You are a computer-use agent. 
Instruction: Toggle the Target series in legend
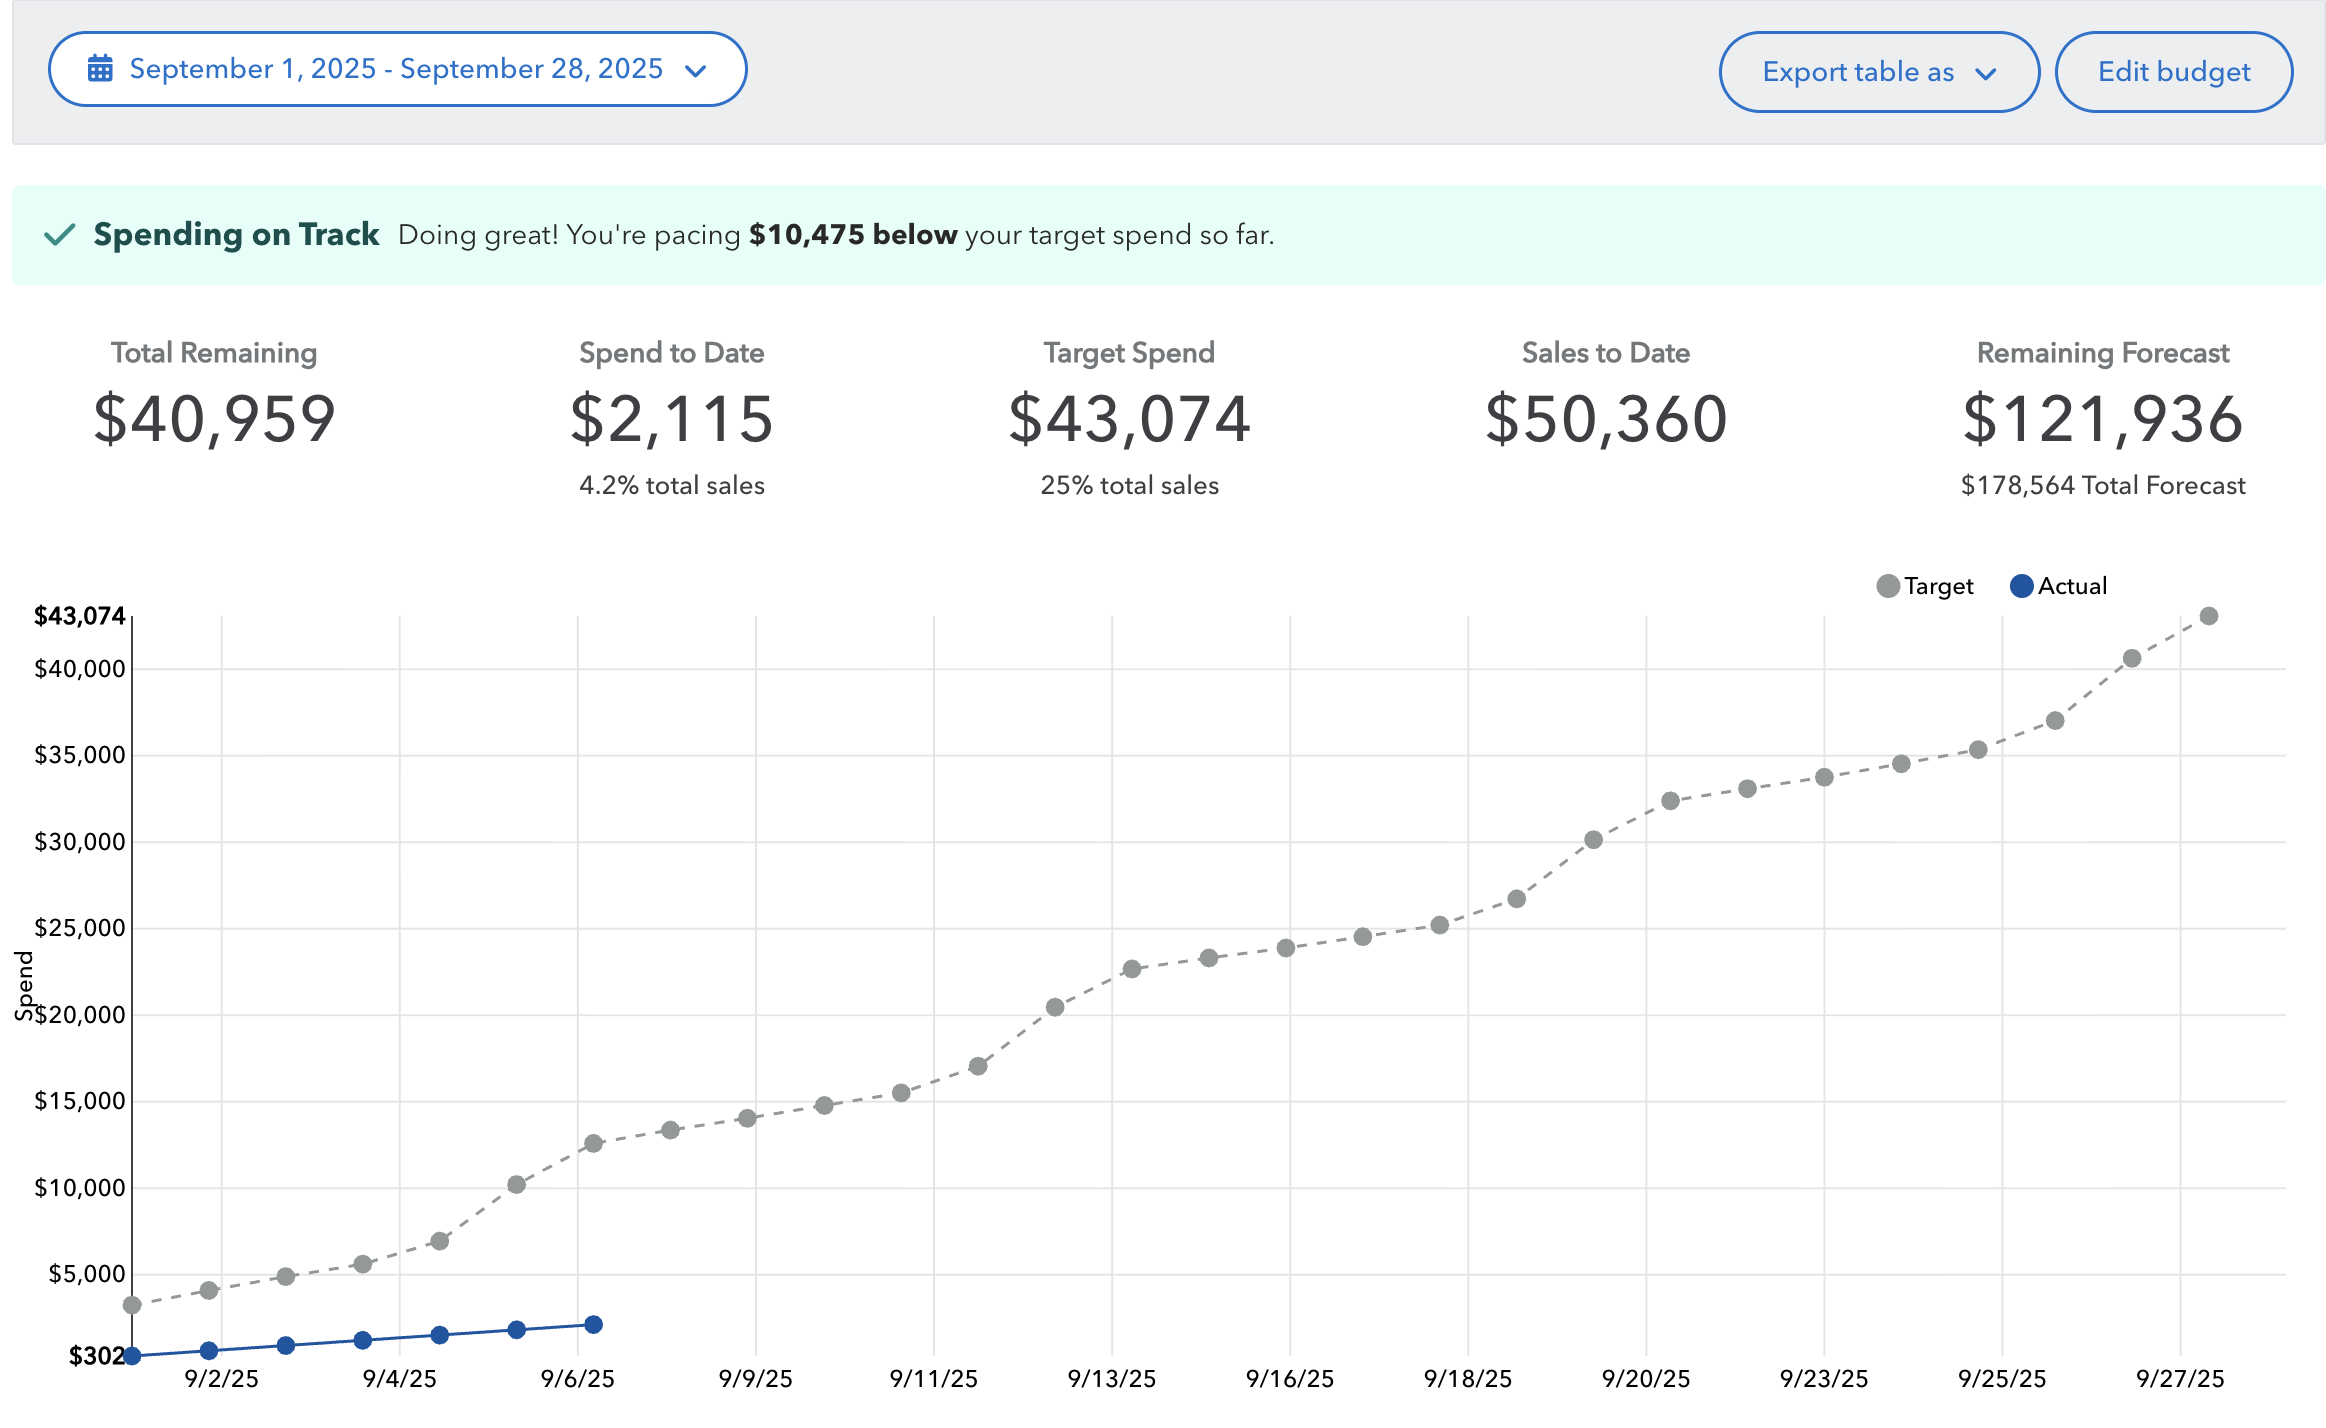[x=1937, y=586]
